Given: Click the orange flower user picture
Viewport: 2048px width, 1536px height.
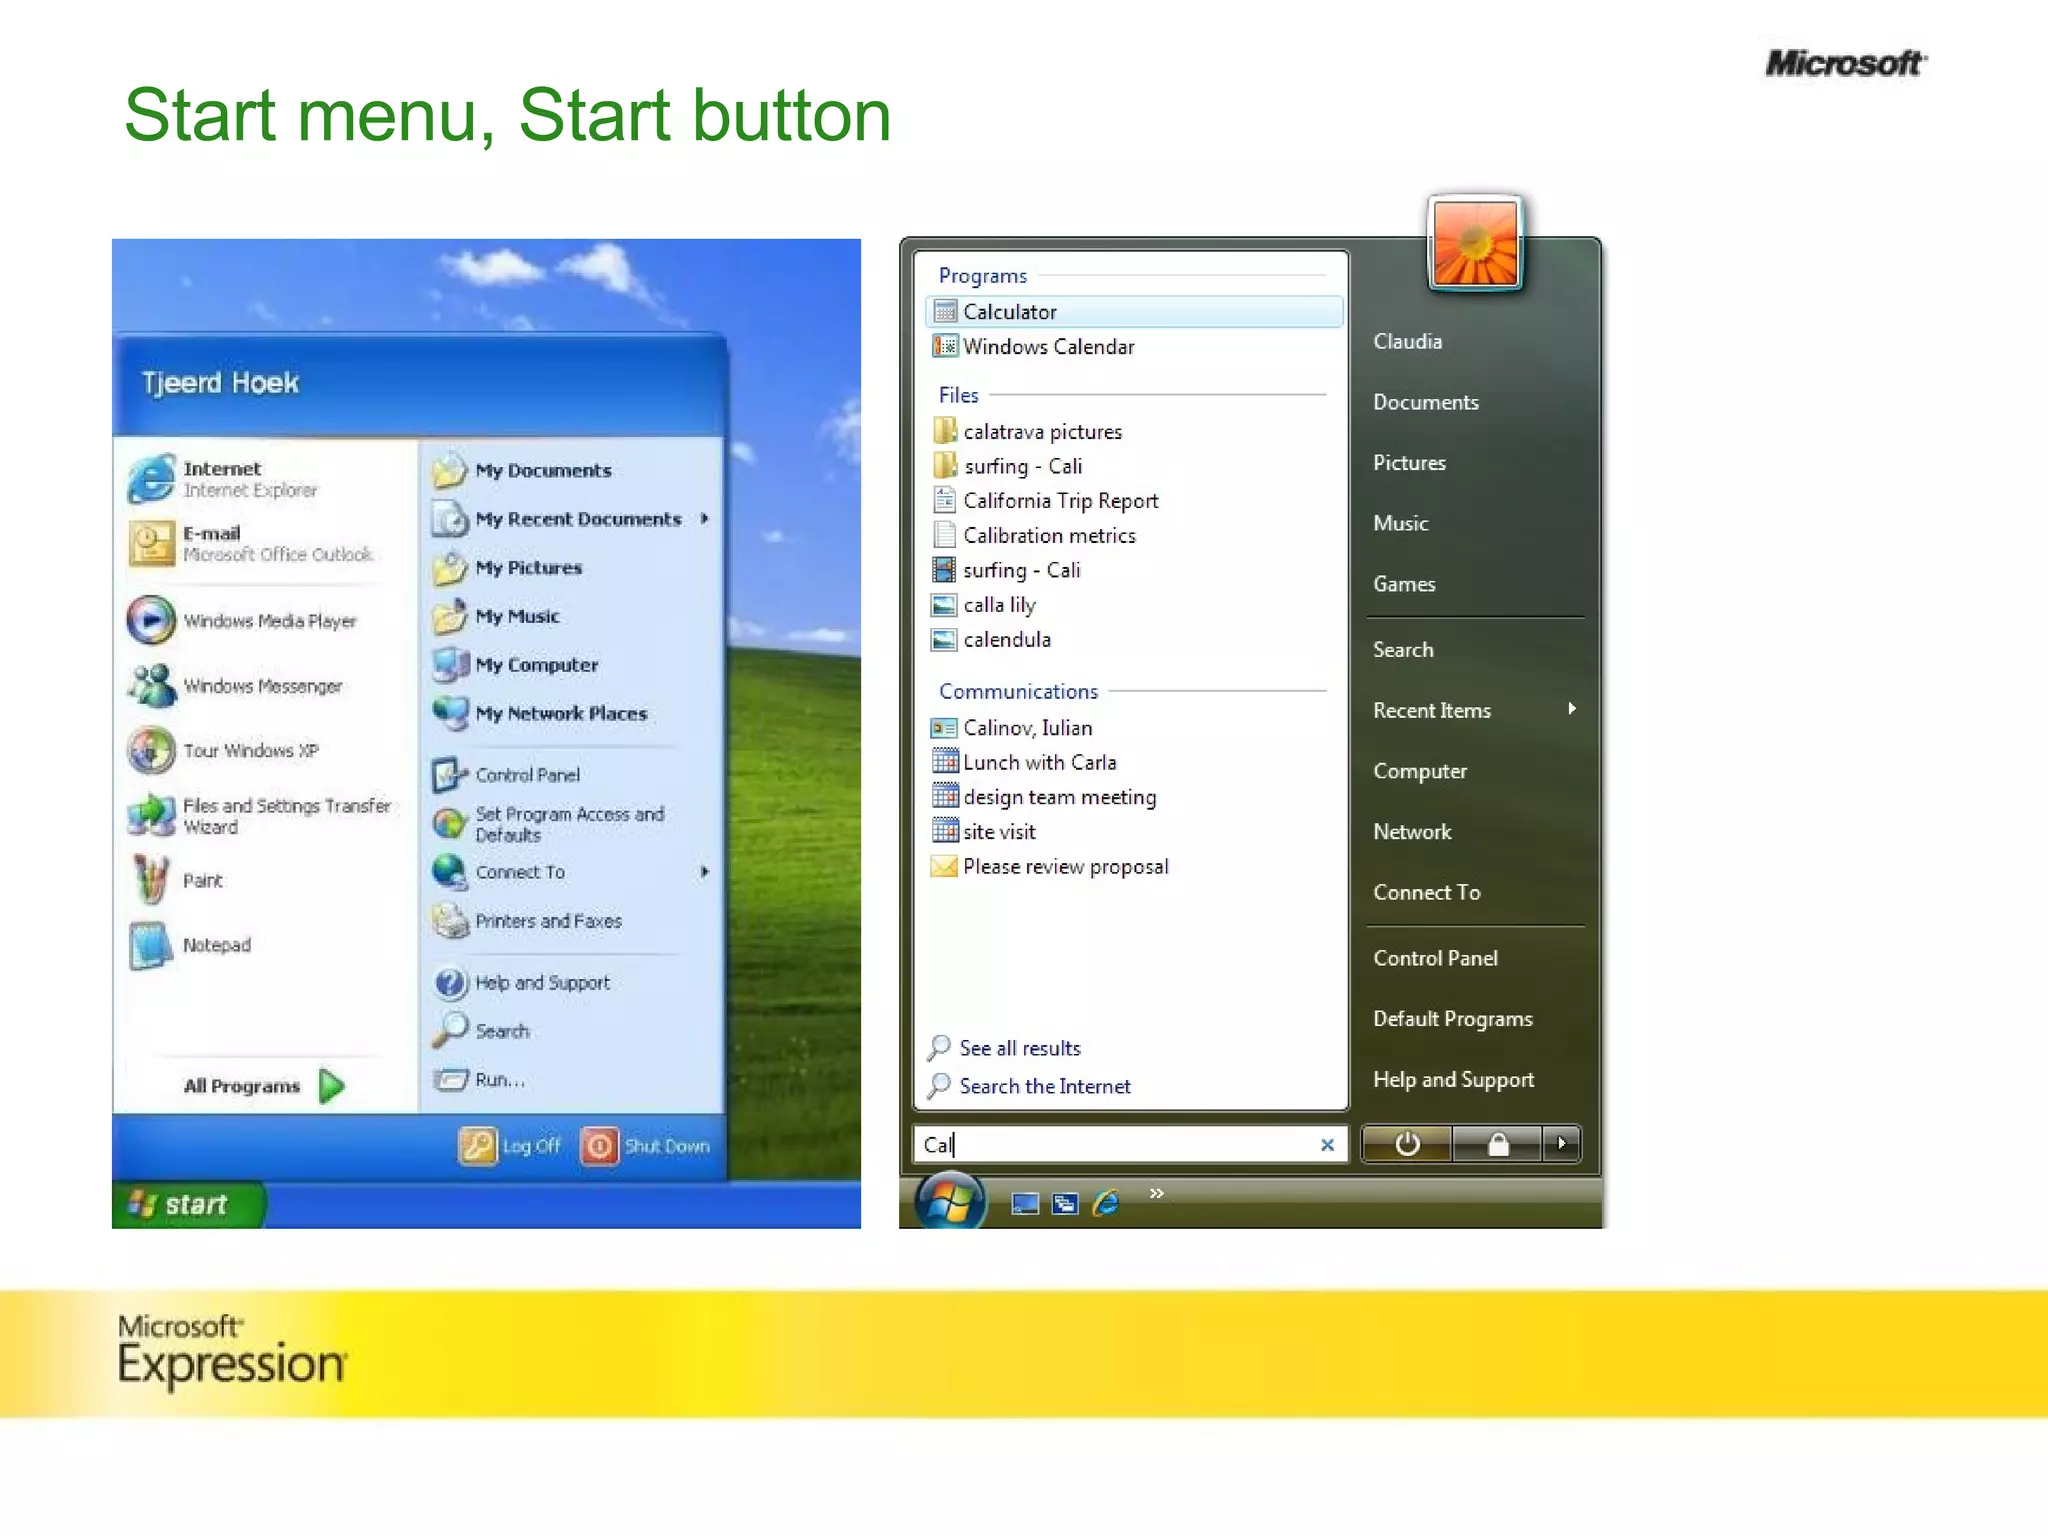Looking at the screenshot, I should pos(1475,243).
